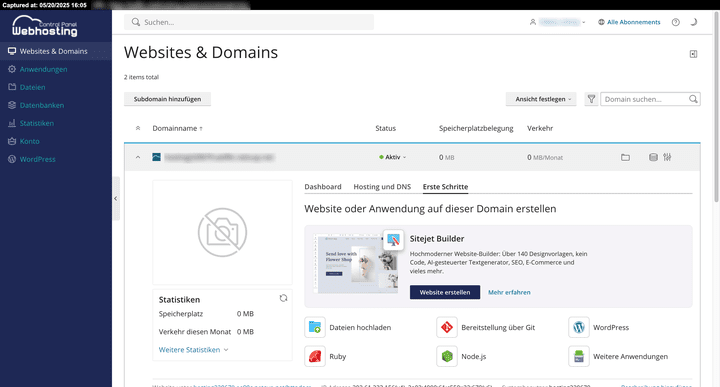Collapse the left sidebar arrow

(x=116, y=199)
